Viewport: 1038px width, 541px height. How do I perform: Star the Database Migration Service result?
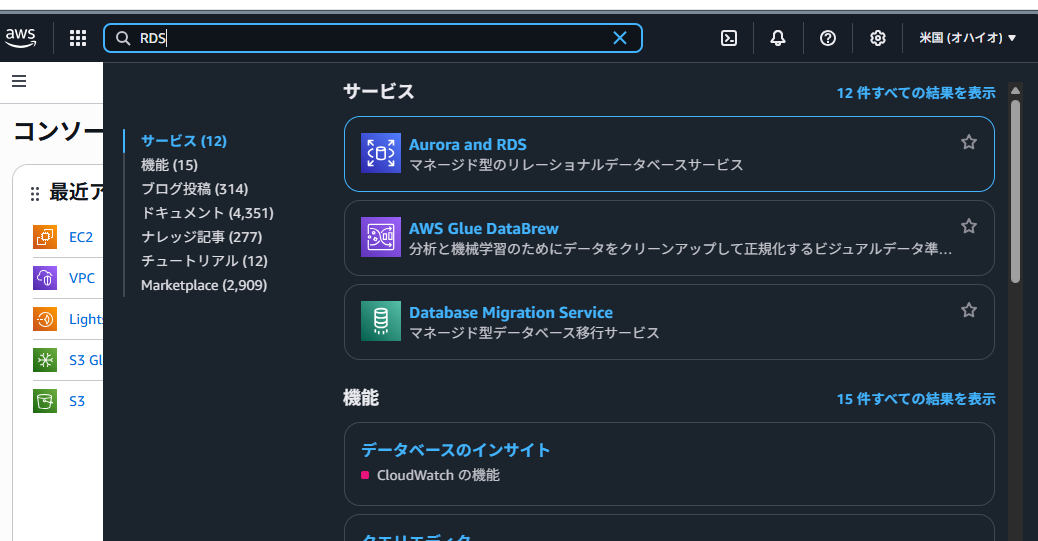tap(968, 310)
